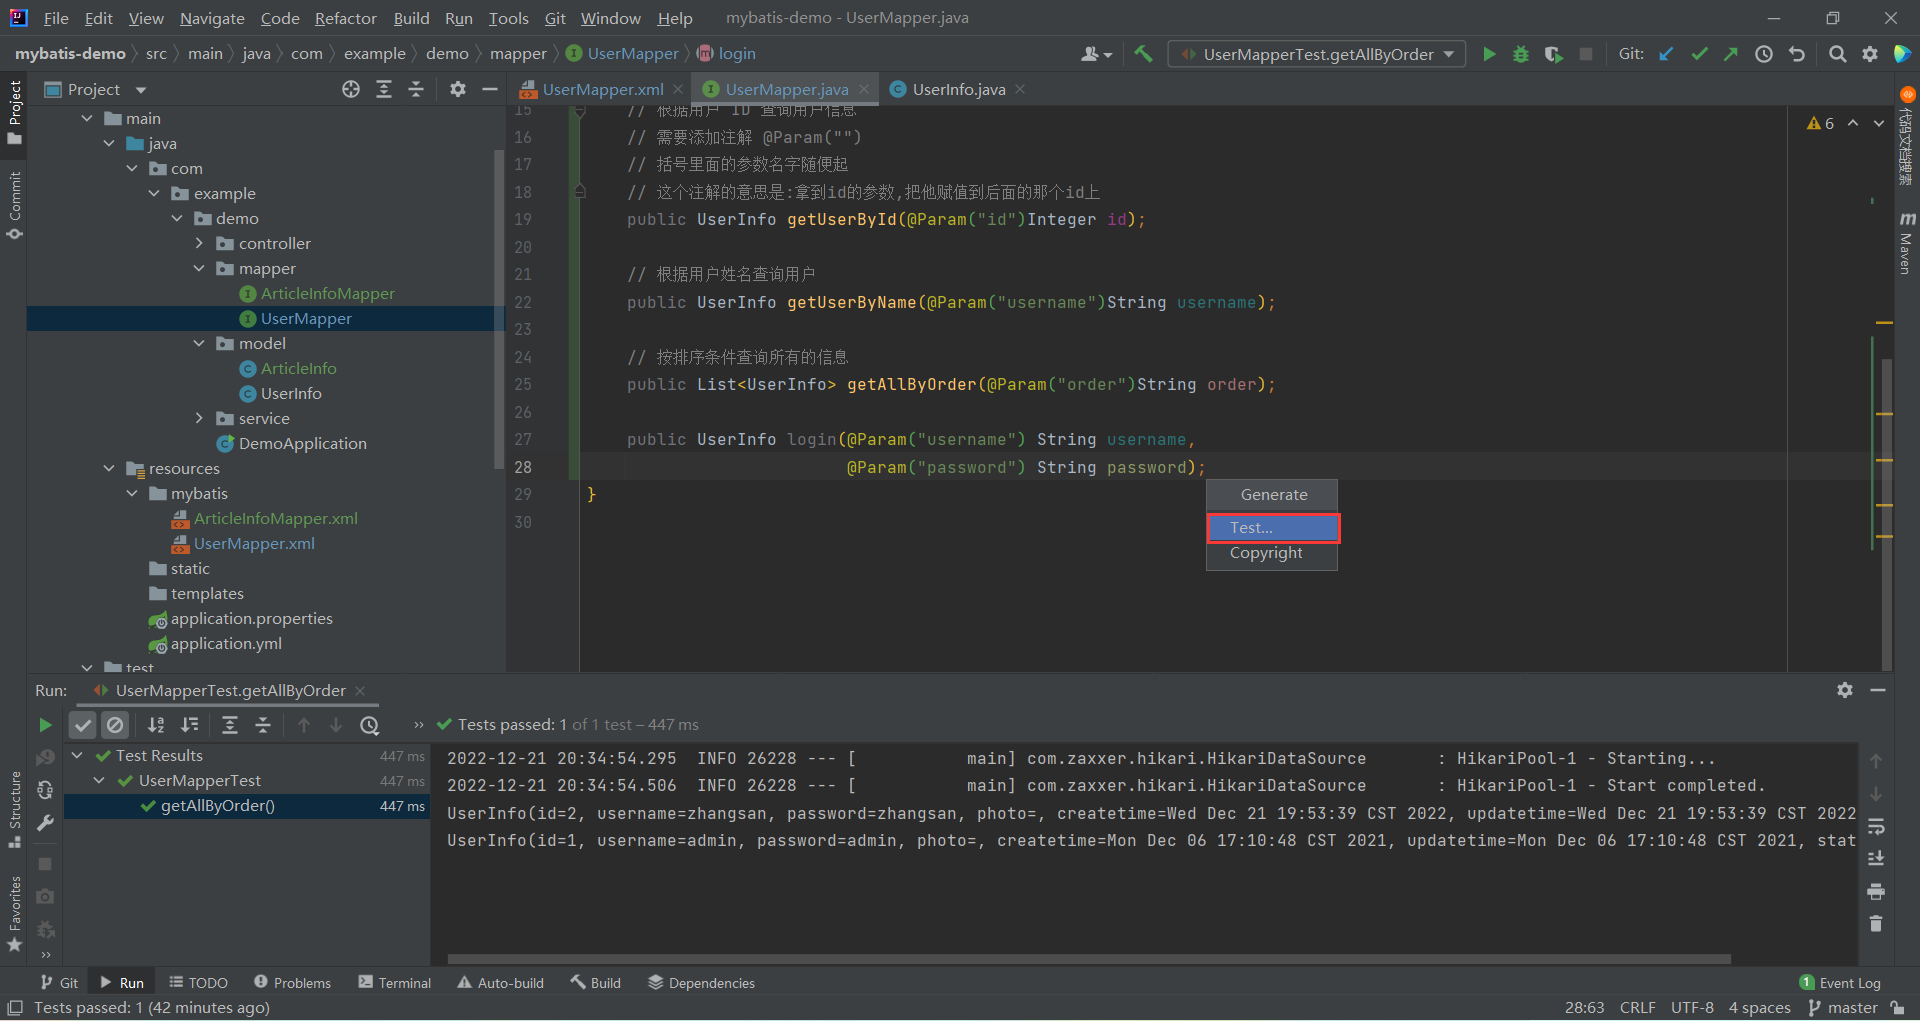
Task: Collapse all in Project panel
Action: click(x=416, y=89)
